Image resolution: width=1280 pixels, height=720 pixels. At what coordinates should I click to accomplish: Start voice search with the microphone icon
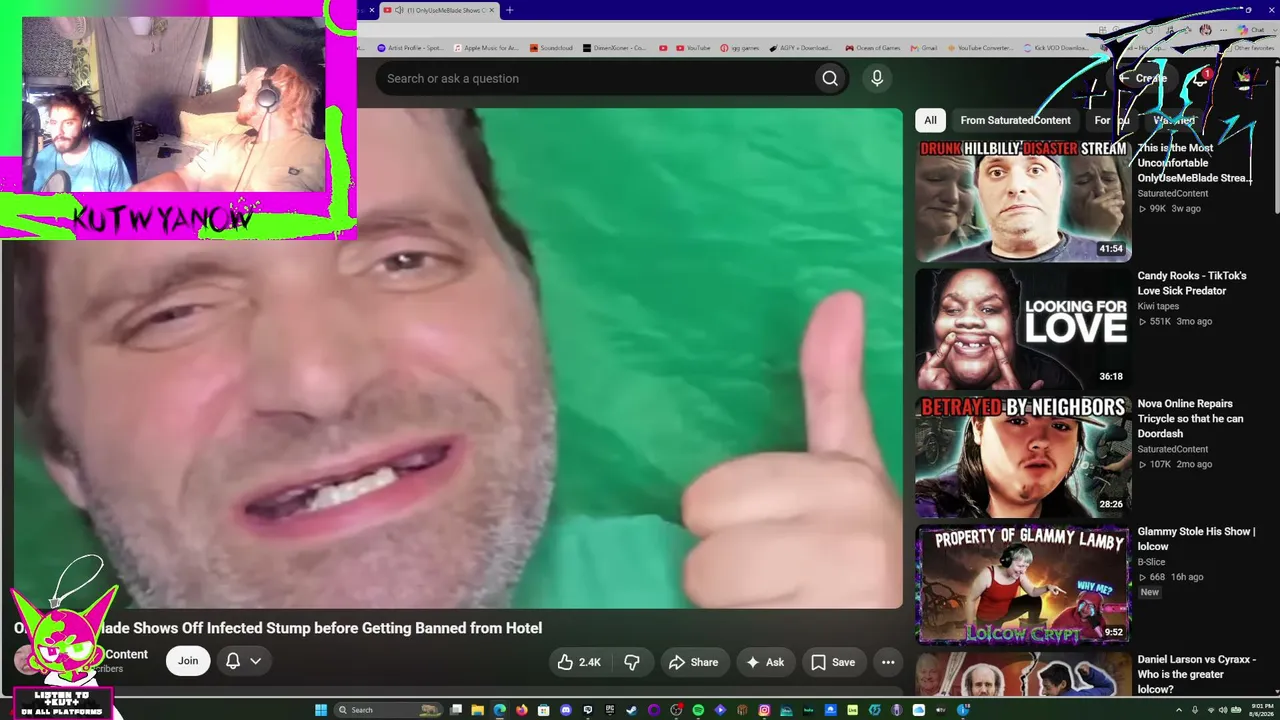[x=877, y=78]
